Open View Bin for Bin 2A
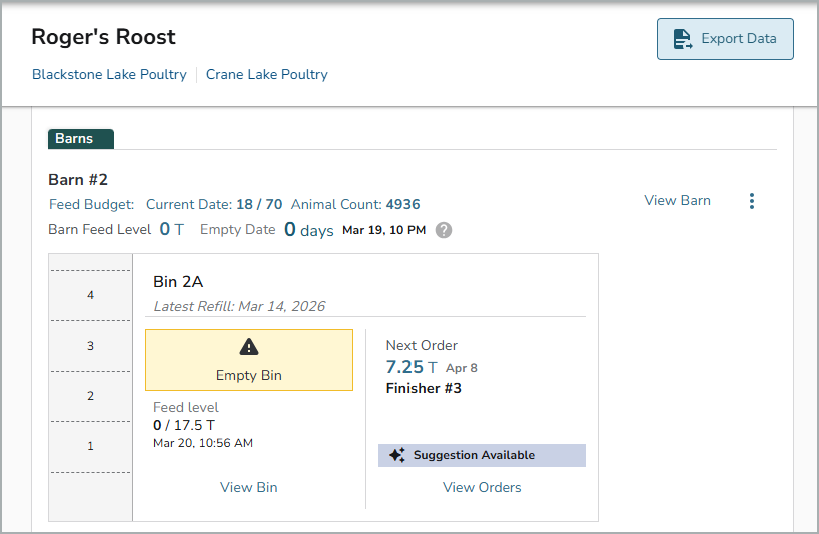The image size is (819, 534). (x=249, y=487)
